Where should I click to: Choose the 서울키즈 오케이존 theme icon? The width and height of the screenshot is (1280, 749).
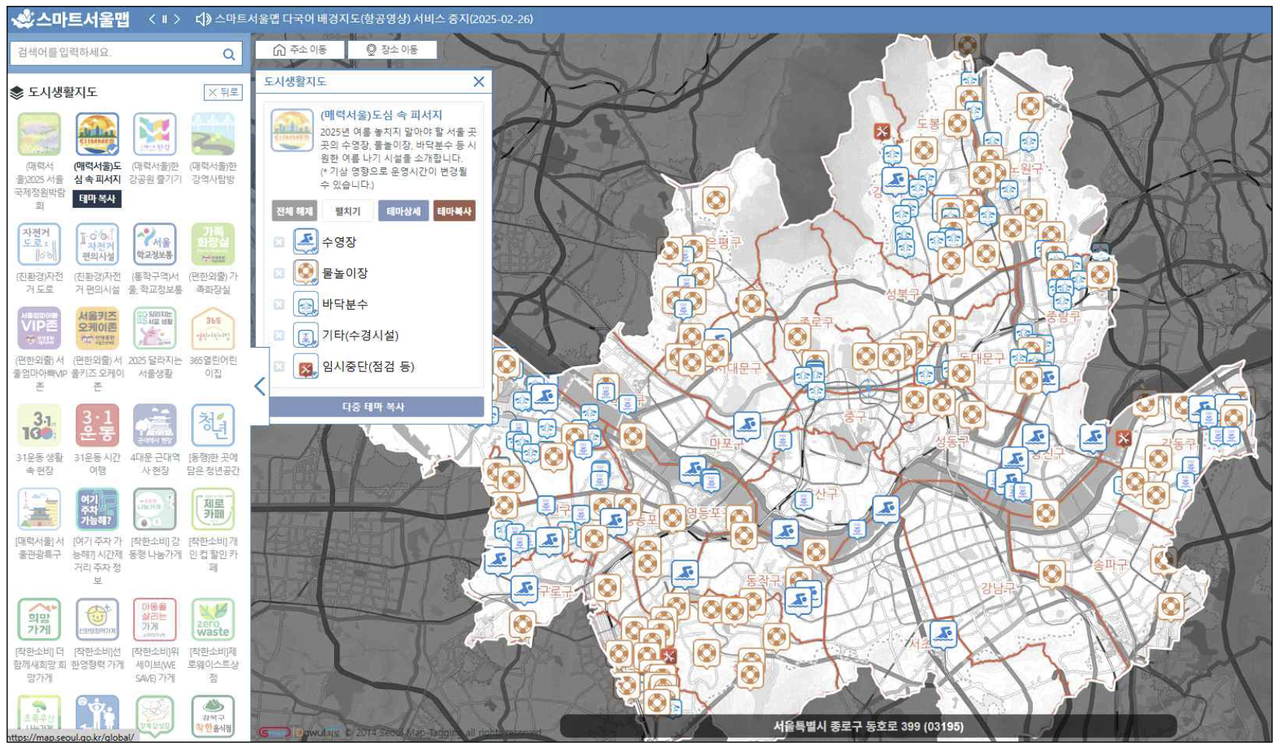tap(97, 328)
